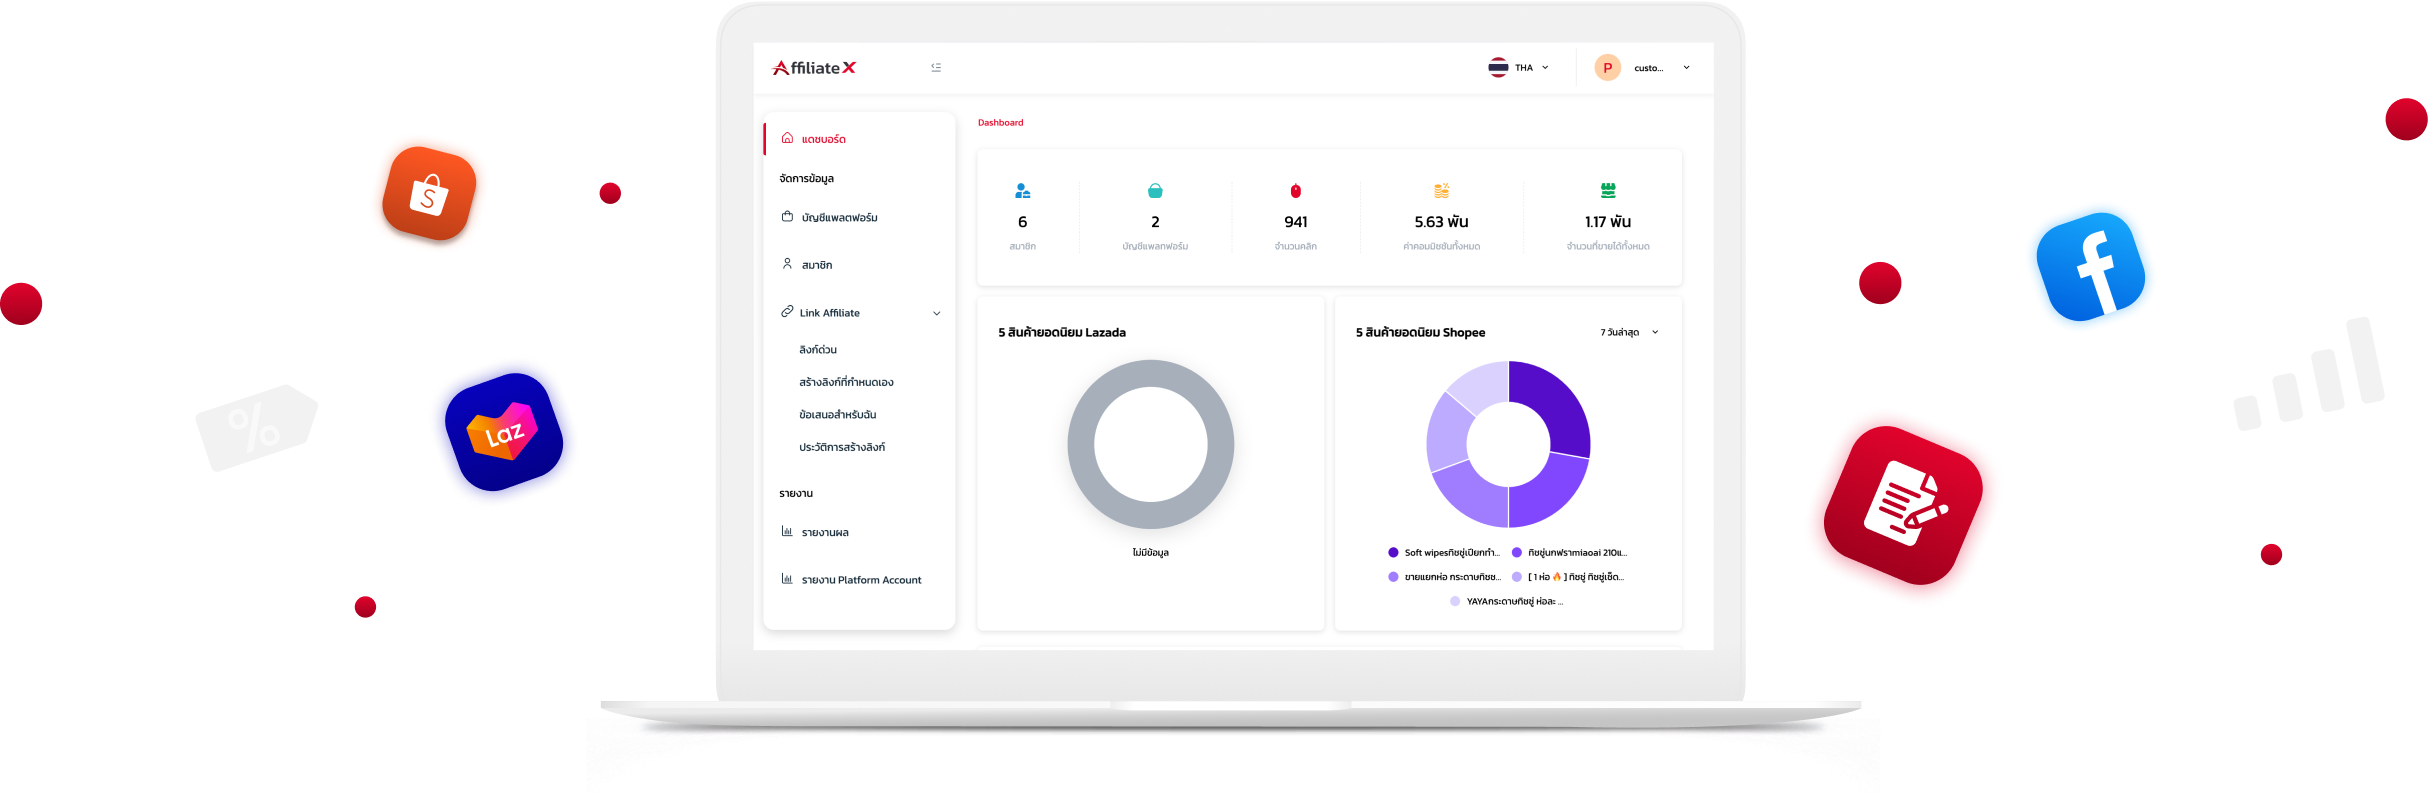The width and height of the screenshot is (2428, 797).
Task: Open สร้างลิงก์ที่กำหนดเอง in the sidebar
Action: [x=846, y=382]
